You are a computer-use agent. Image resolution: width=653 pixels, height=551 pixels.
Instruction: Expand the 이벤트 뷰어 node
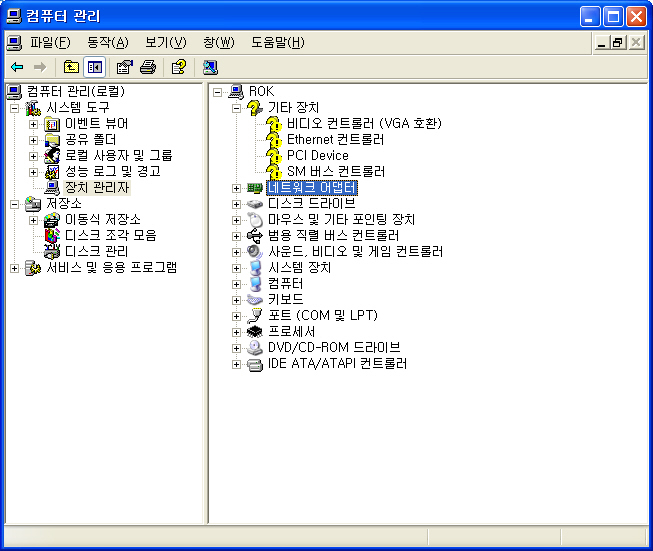pyautogui.click(x=34, y=124)
